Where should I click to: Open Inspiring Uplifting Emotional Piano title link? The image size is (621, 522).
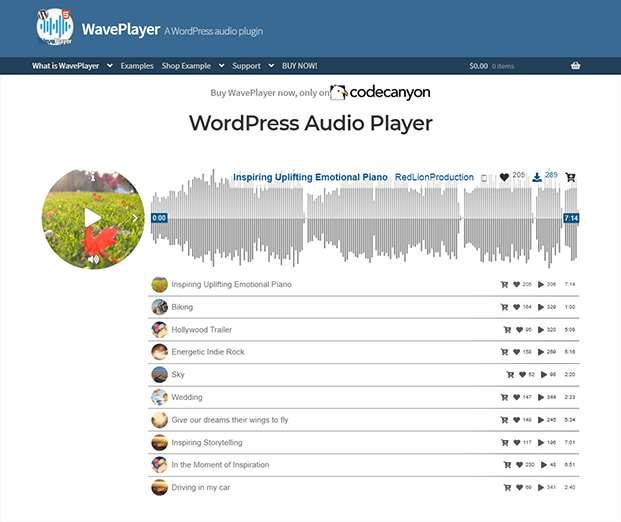pyautogui.click(x=310, y=177)
